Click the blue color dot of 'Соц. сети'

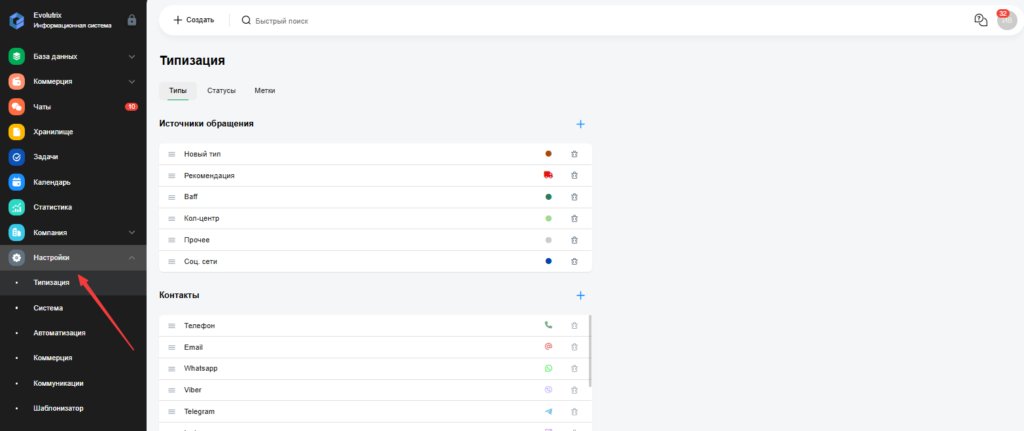[x=549, y=261]
